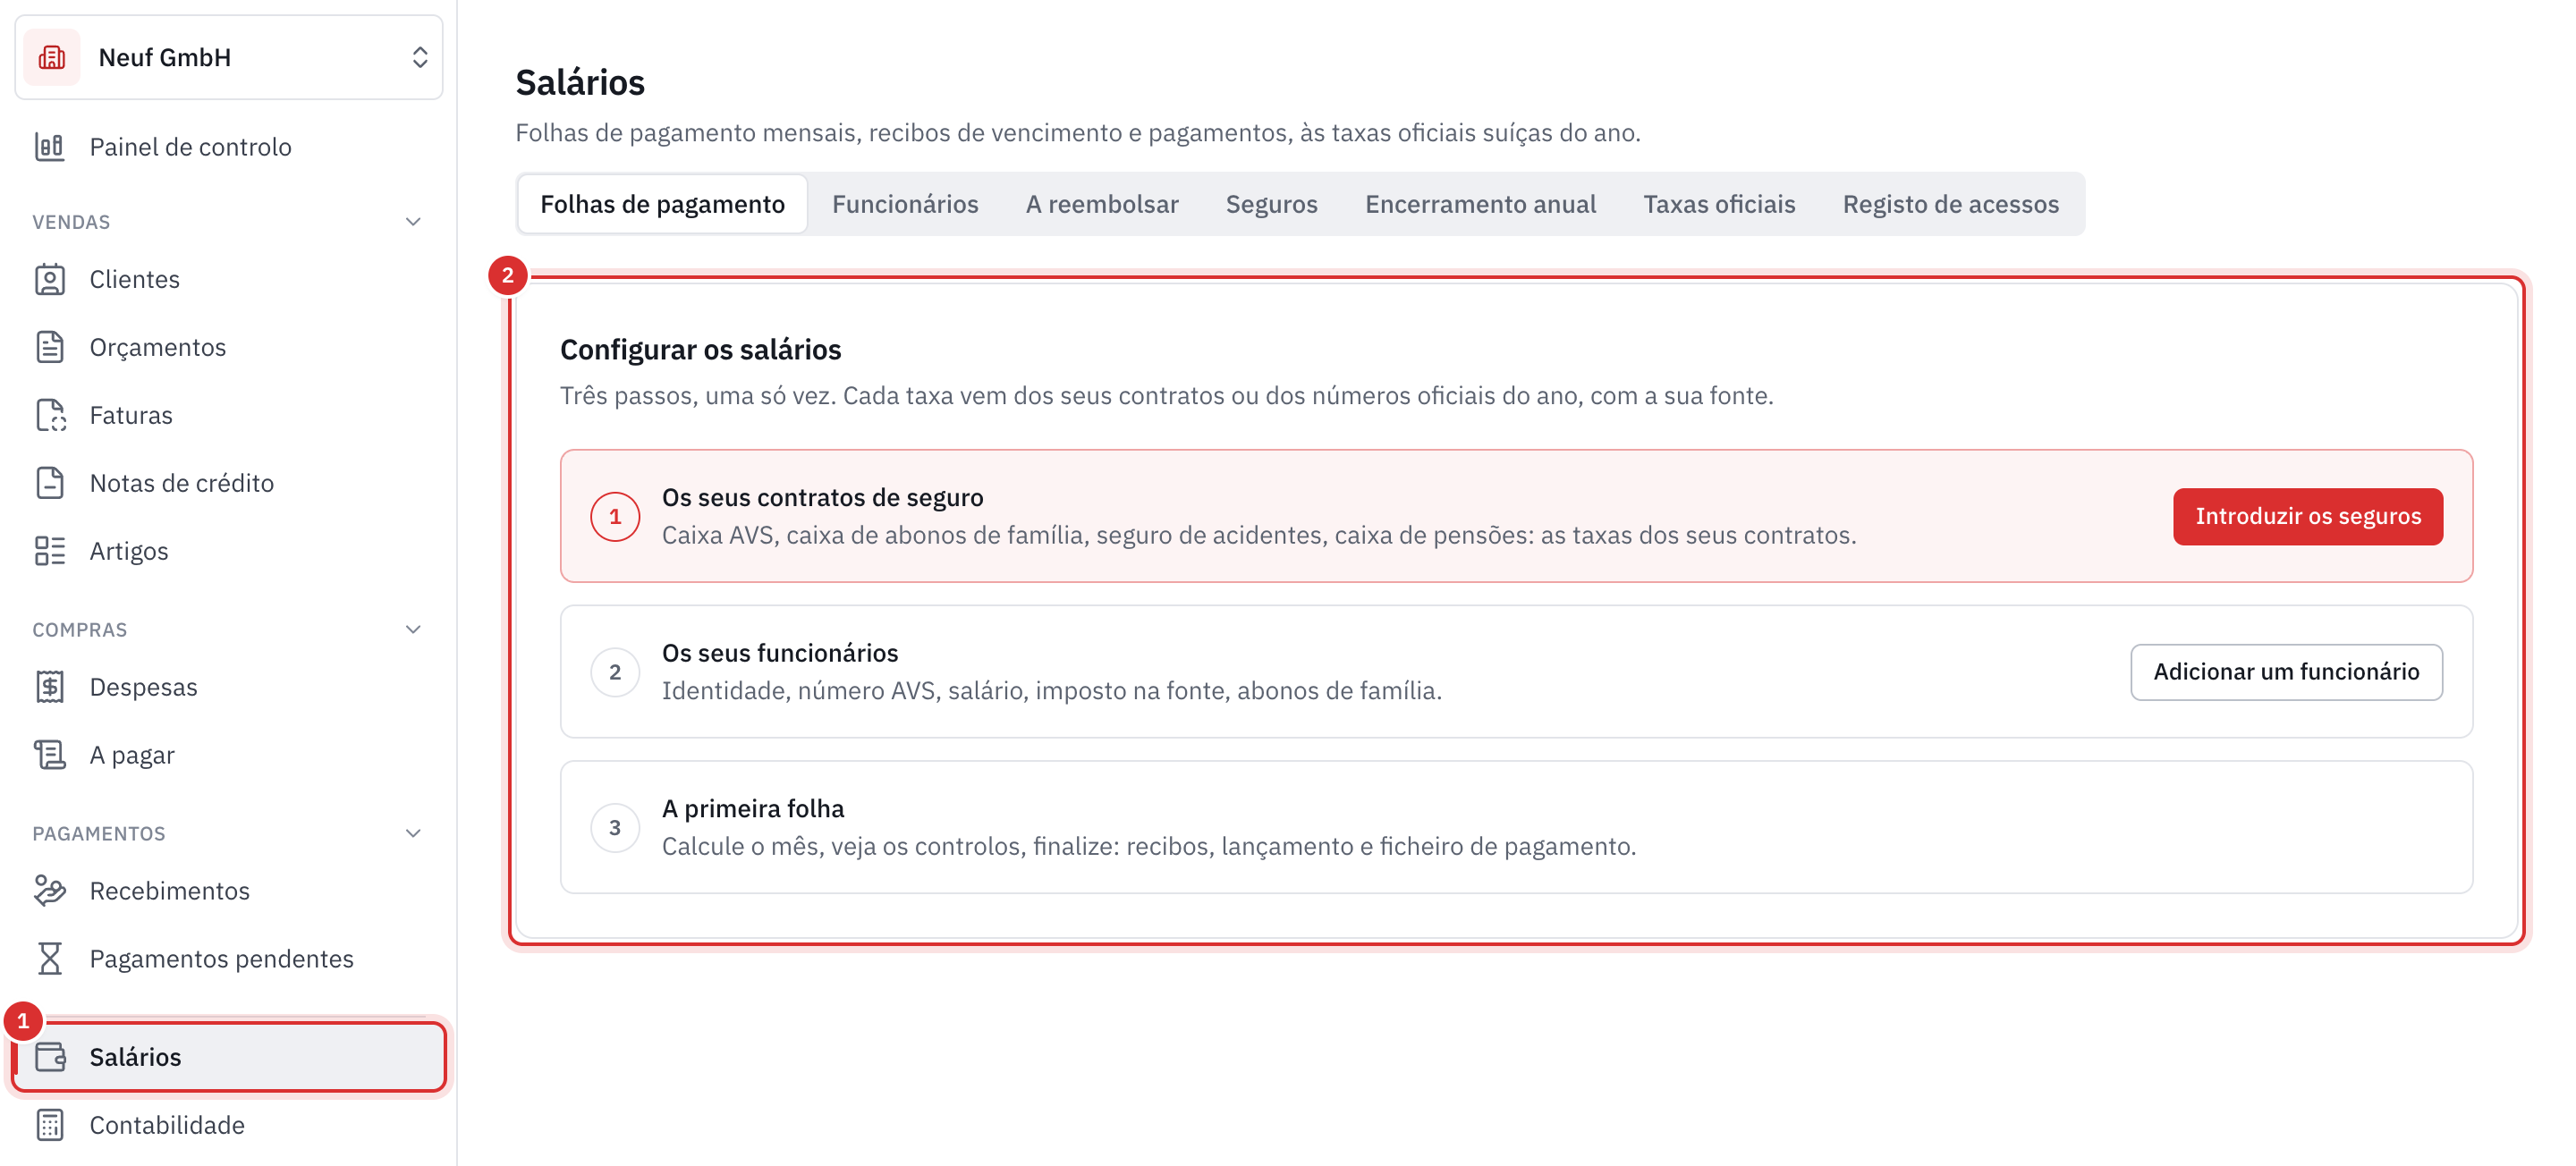Click the Painel de controlo chart icon
This screenshot has height=1166, width=2576.
point(50,147)
